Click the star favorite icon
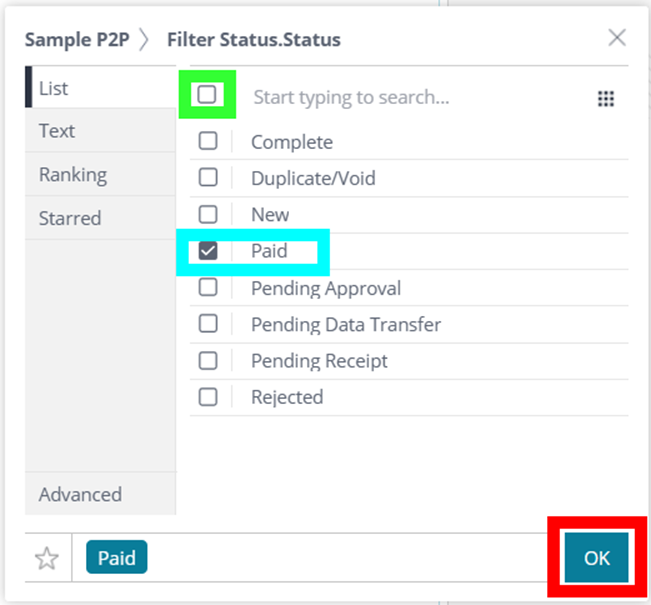 (47, 558)
